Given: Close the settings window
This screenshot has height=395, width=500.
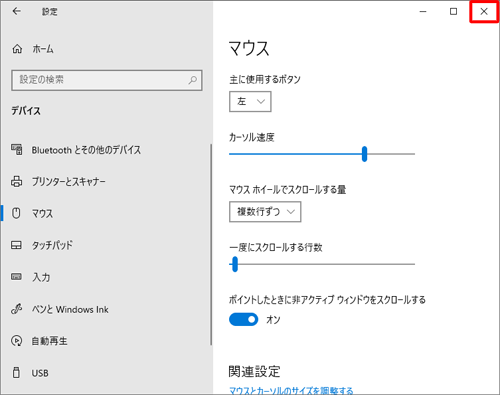Looking at the screenshot, I should (484, 12).
